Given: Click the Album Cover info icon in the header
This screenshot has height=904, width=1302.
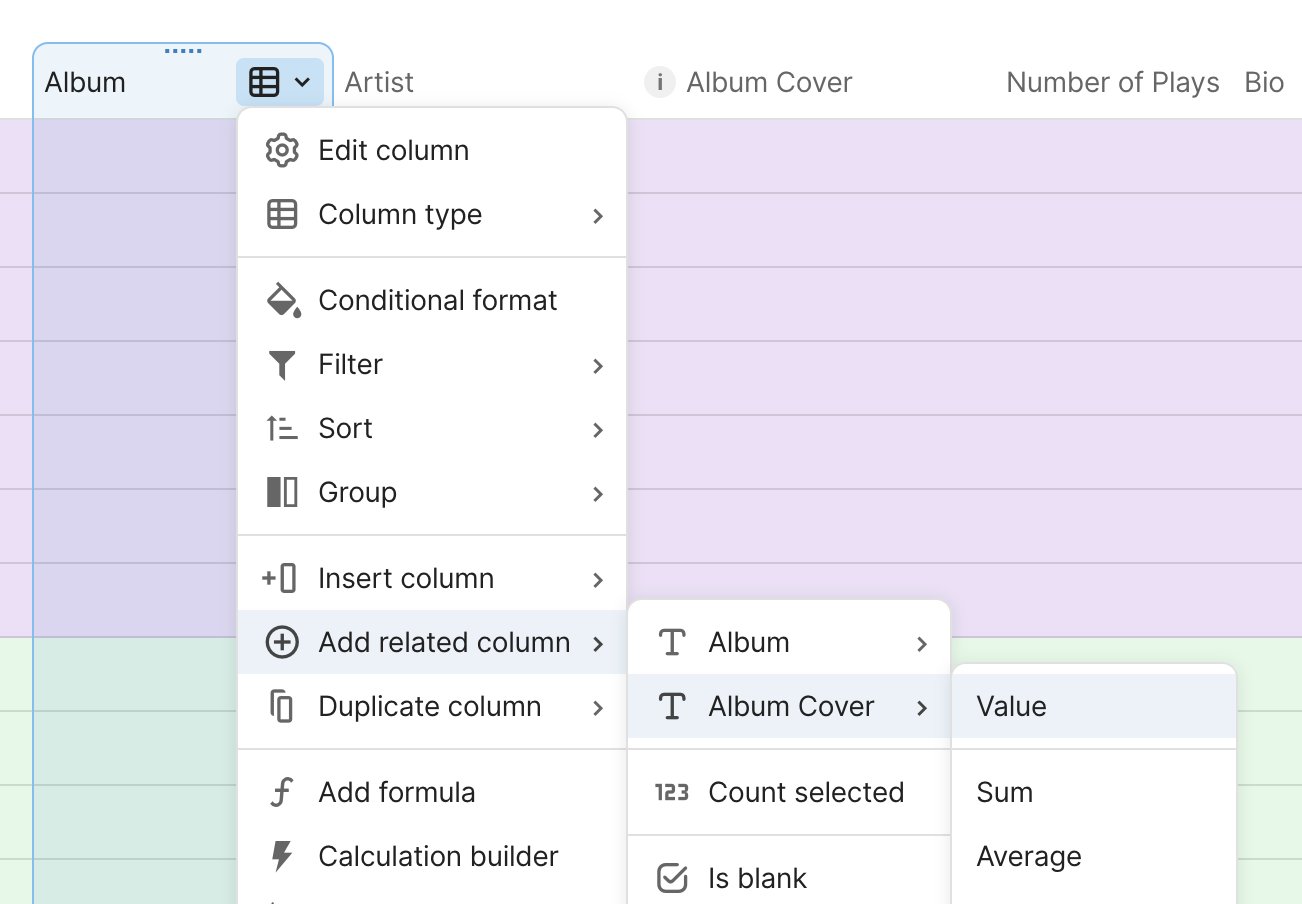Looking at the screenshot, I should tap(659, 82).
